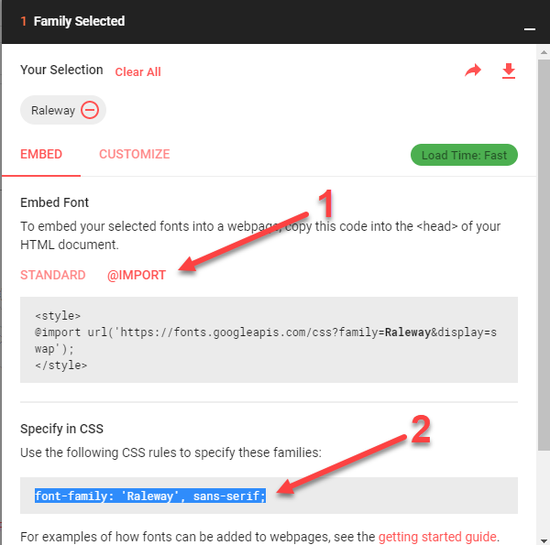Remove Raleway with the minus icon
Screen dimensions: 550x545
tap(90, 110)
